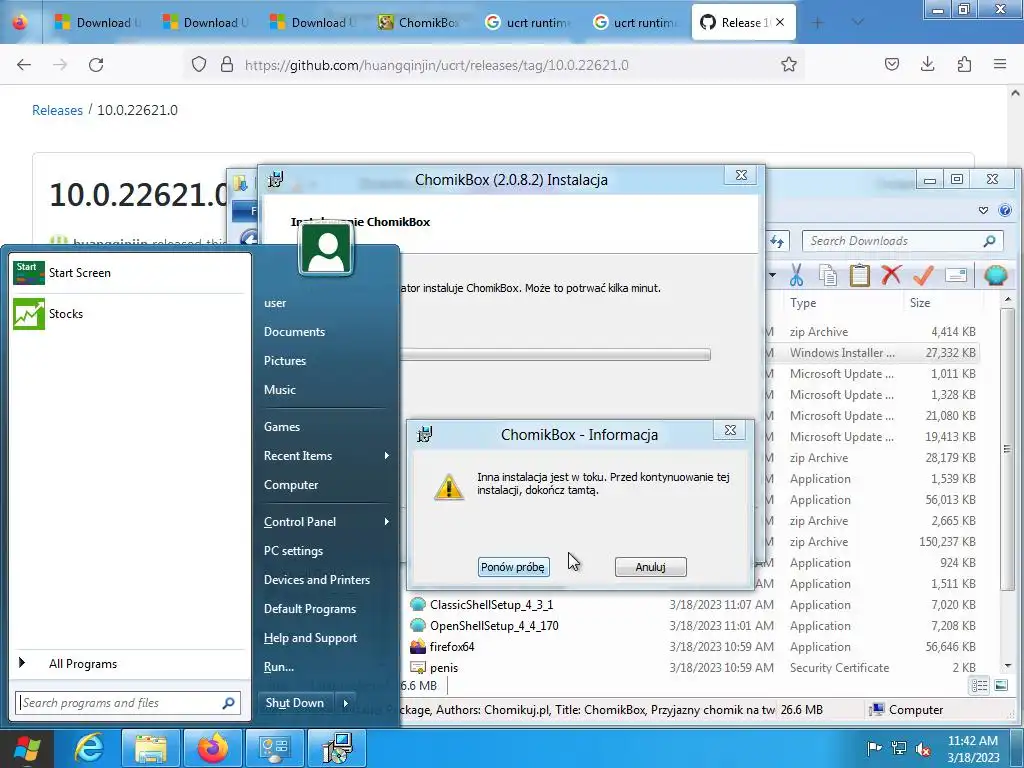The image size is (1024, 768).
Task: Open Devices and Printers
Action: [x=317, y=580]
